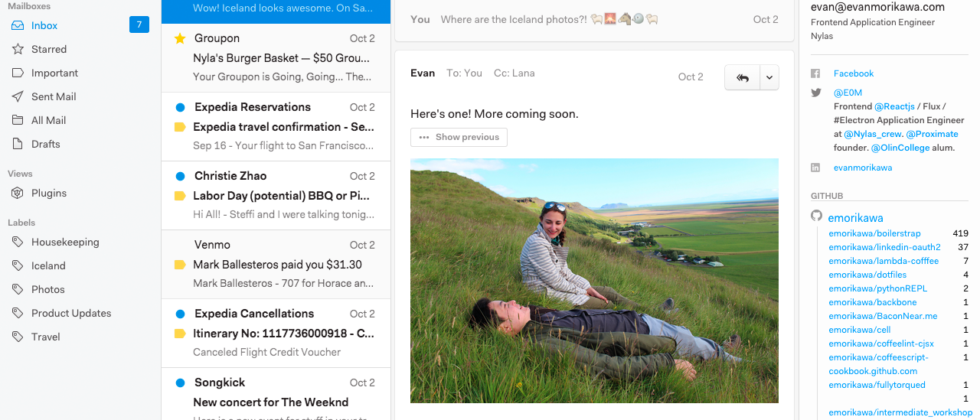Open the Iceland label

click(48, 266)
